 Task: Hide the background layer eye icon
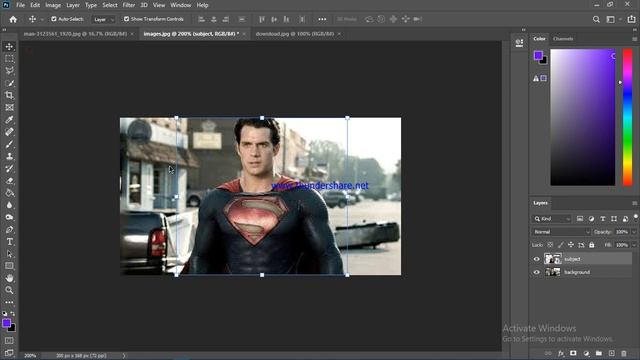coord(536,272)
